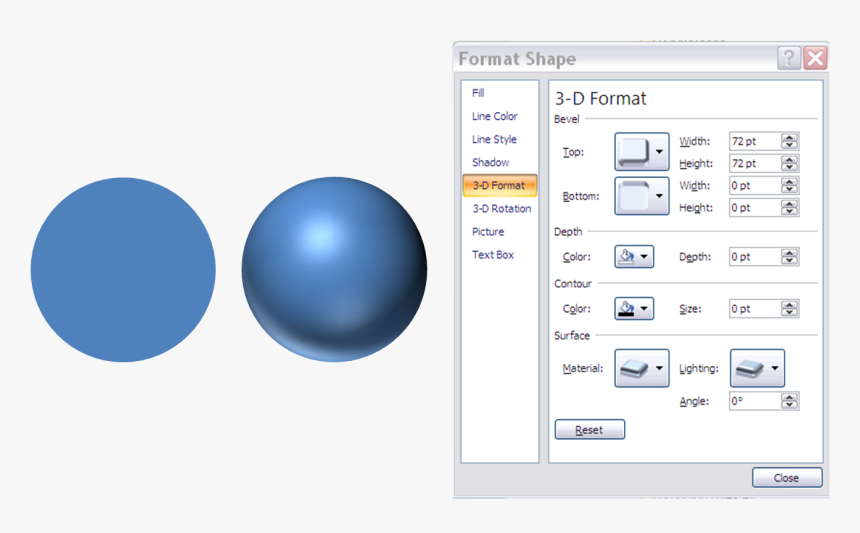Screen dimensions: 860x533
Task: Decrease Top bevel Height with down arrow
Action: (x=790, y=167)
